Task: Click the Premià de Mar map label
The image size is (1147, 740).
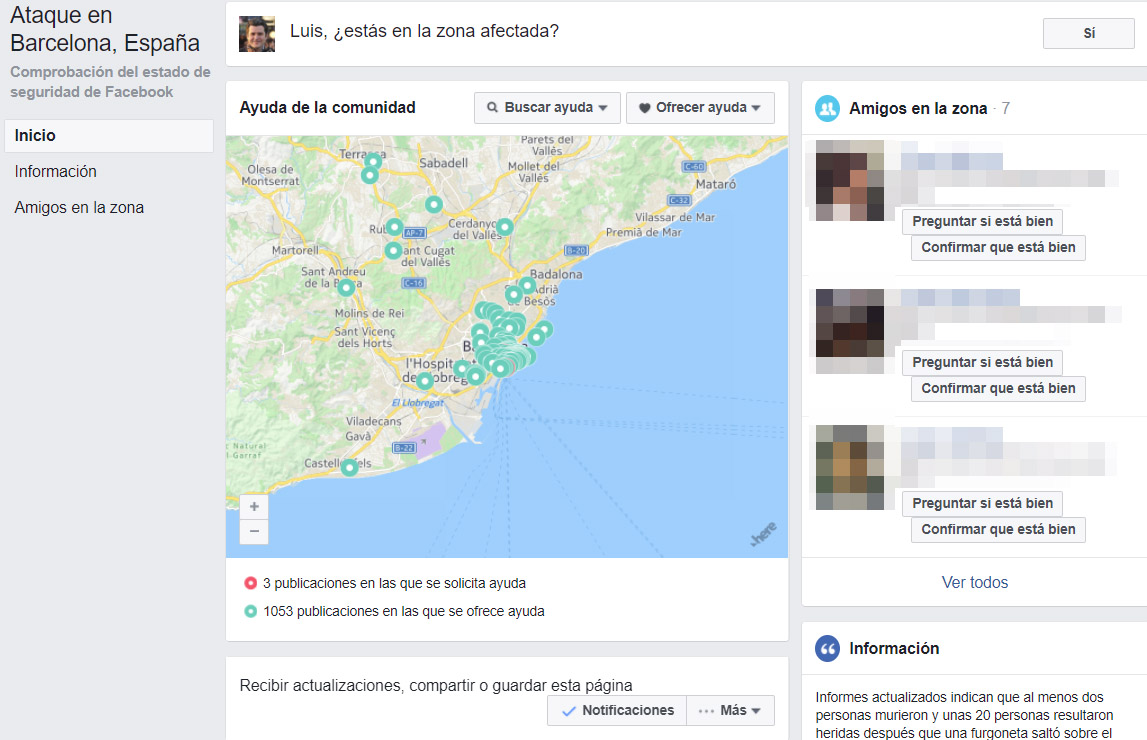Action: pos(644,233)
